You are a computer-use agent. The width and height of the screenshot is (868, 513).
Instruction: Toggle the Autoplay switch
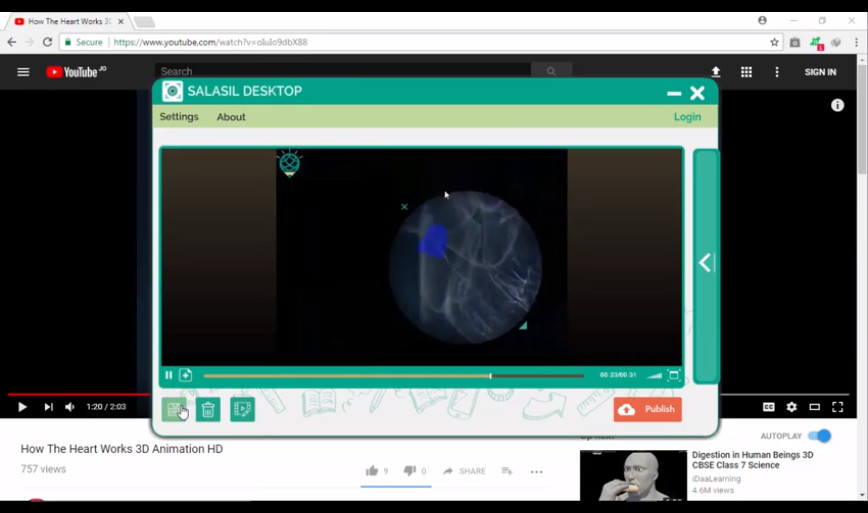tap(820, 436)
